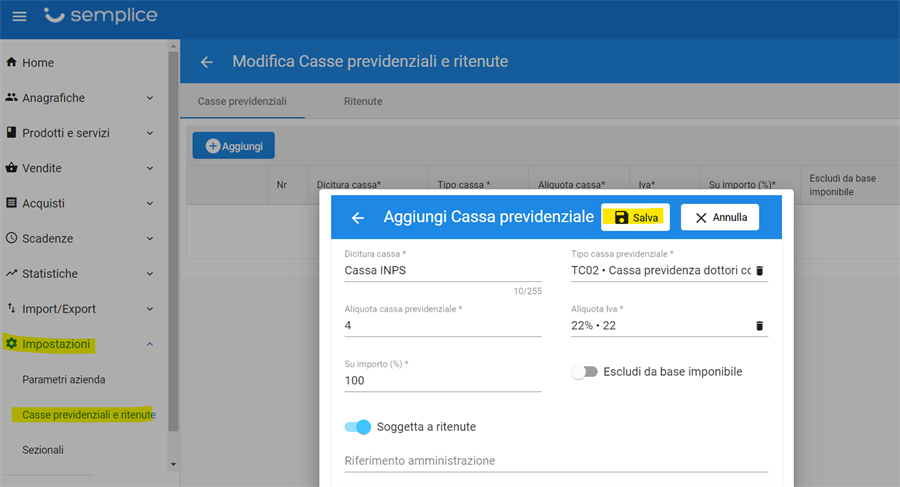This screenshot has width=900, height=487.
Task: Click the sidebar scrollbar up arrow
Action: (x=173, y=45)
